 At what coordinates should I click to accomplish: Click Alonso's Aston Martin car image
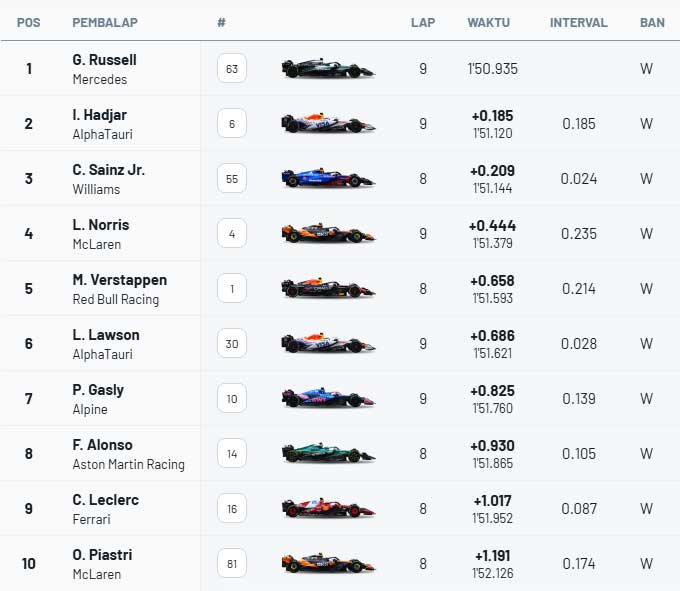click(327, 454)
